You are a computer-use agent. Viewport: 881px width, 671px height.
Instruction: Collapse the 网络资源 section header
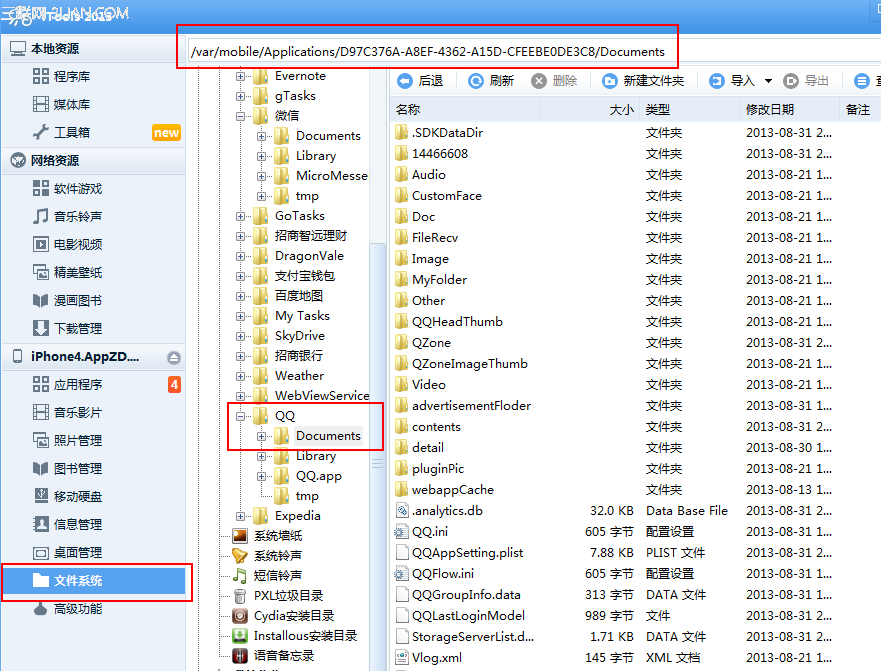click(x=93, y=161)
